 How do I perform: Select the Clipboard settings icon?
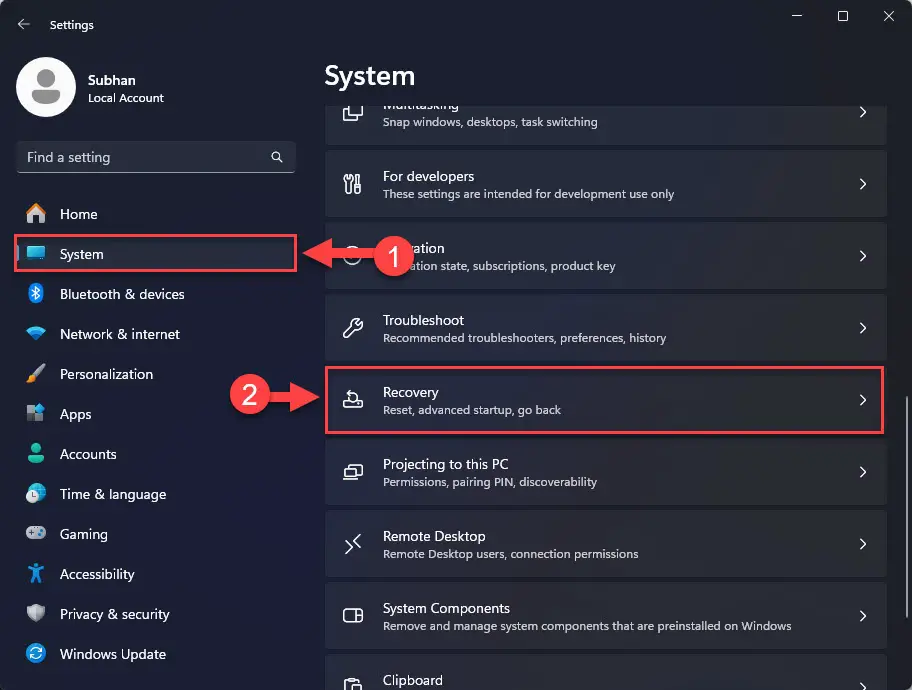352,682
